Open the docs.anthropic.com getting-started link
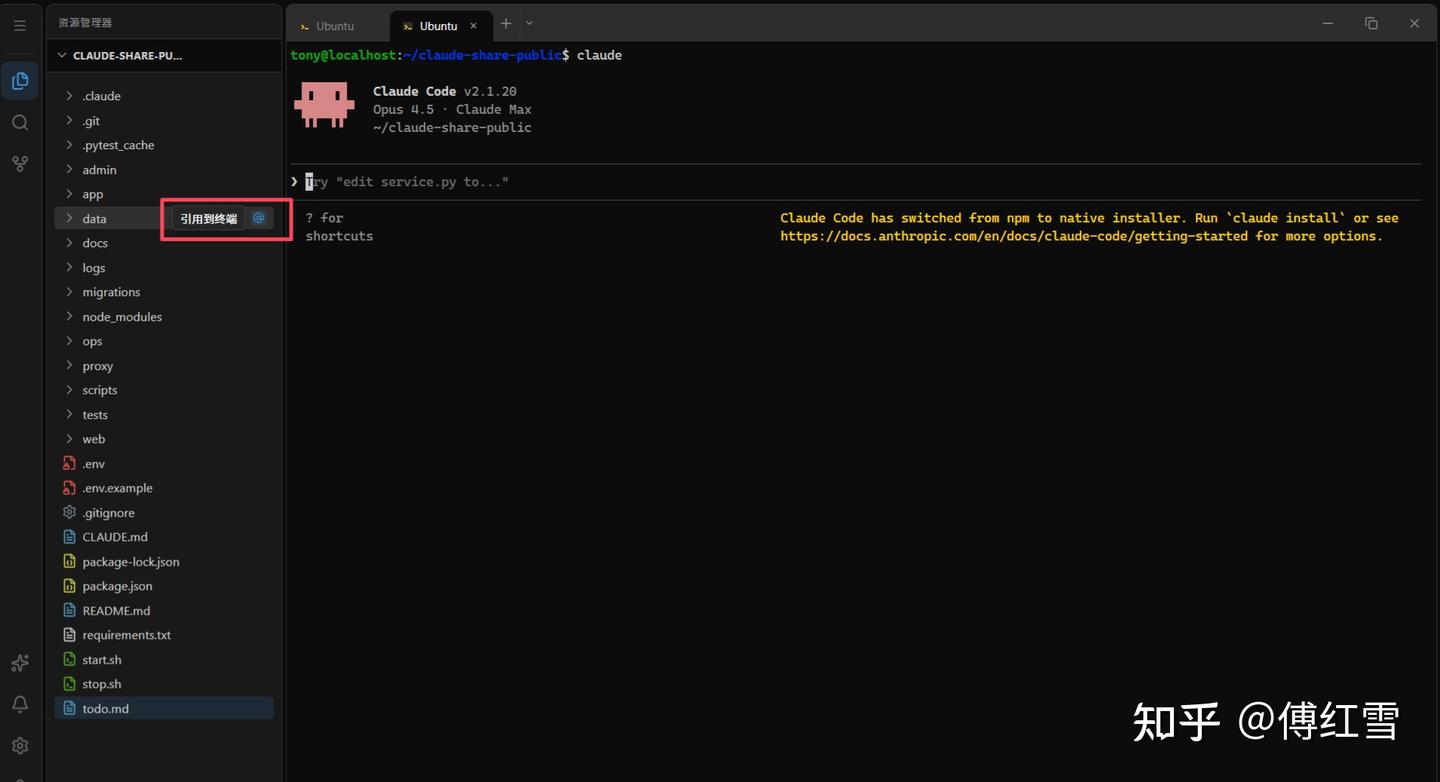Viewport: 1440px width, 782px height. (1014, 237)
